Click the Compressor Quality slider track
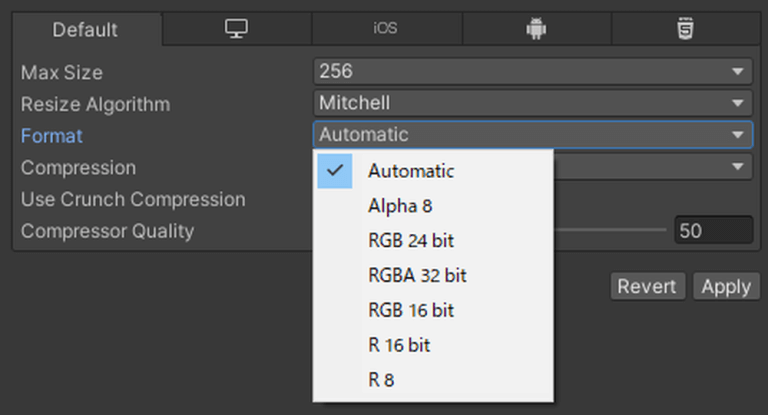Viewport: 768px width, 415px height. 610,230
